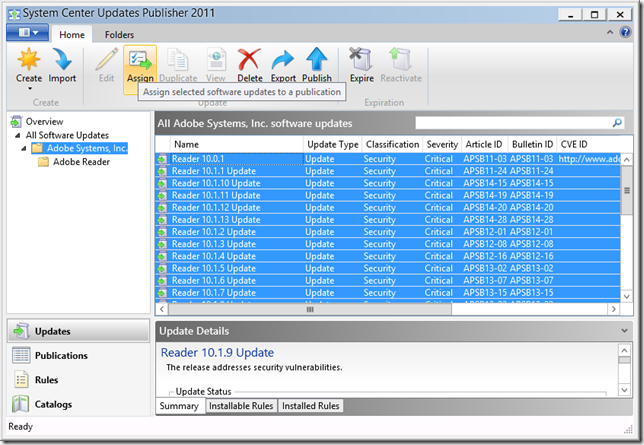644x445 pixels.
Task: Click the horizontal scrollbar thumb in the update list
Action: (310, 309)
